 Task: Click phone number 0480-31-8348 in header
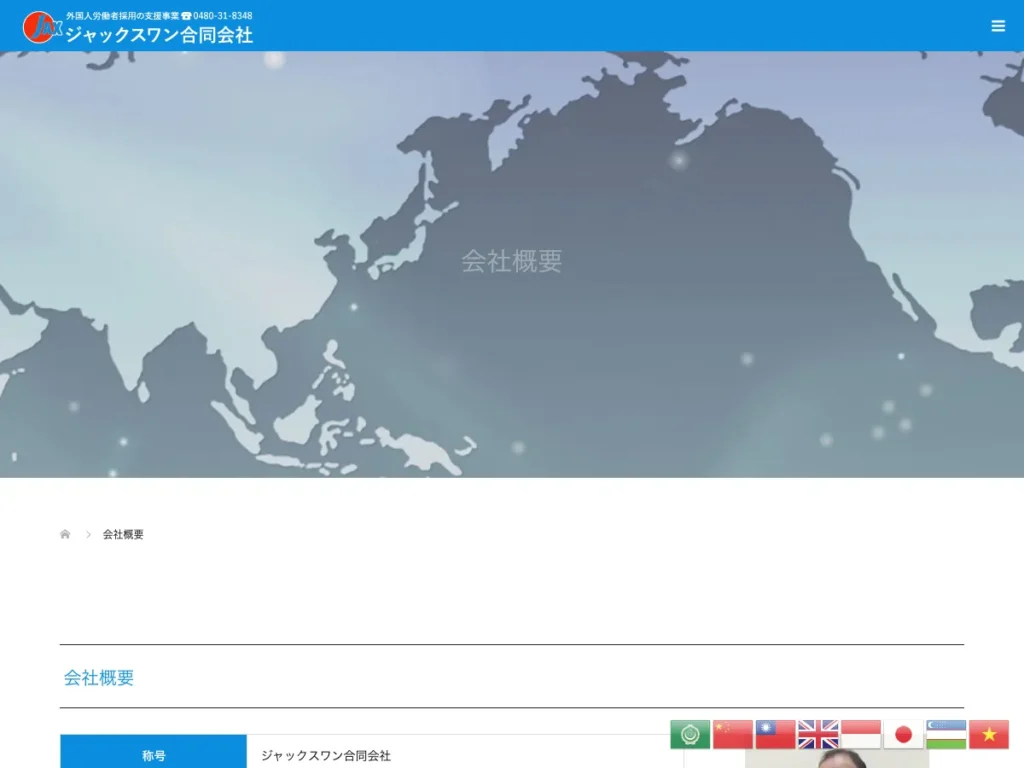point(222,16)
